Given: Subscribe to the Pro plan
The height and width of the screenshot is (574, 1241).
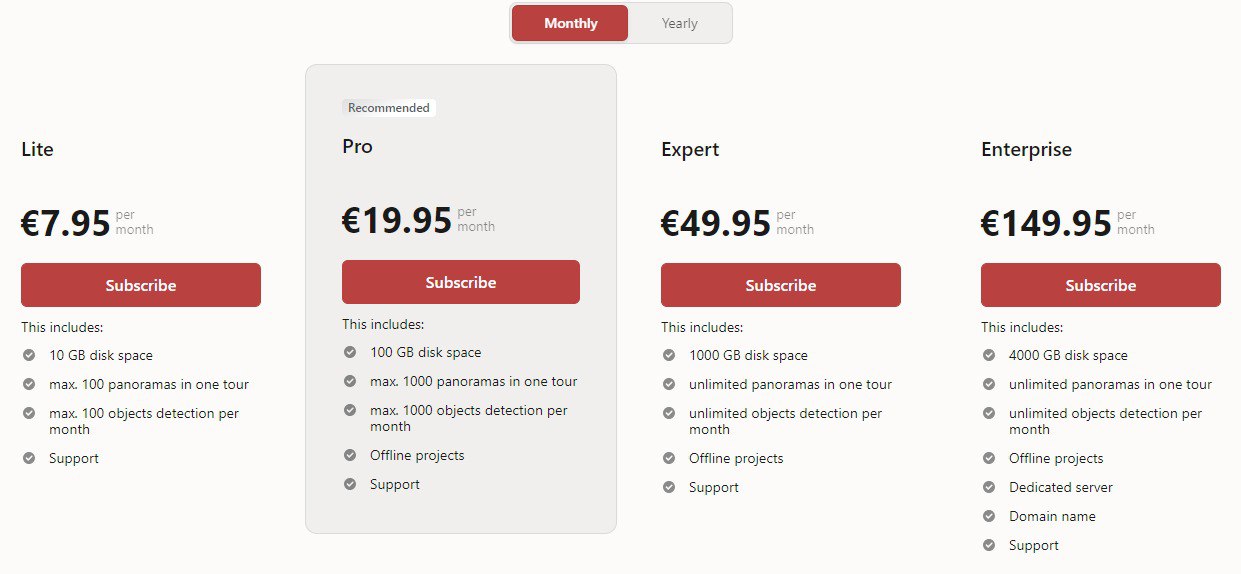Looking at the screenshot, I should 461,282.
